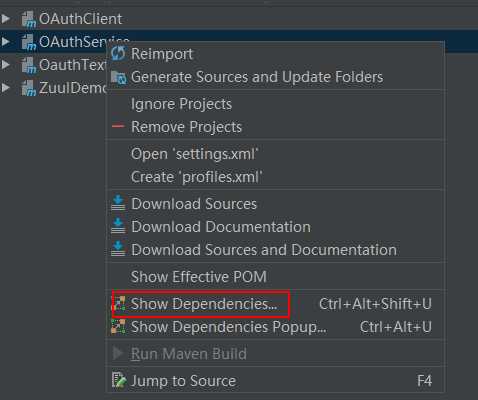This screenshot has width=478, height=400.
Task: Expand the ZuulDemo project node
Action: (5, 87)
